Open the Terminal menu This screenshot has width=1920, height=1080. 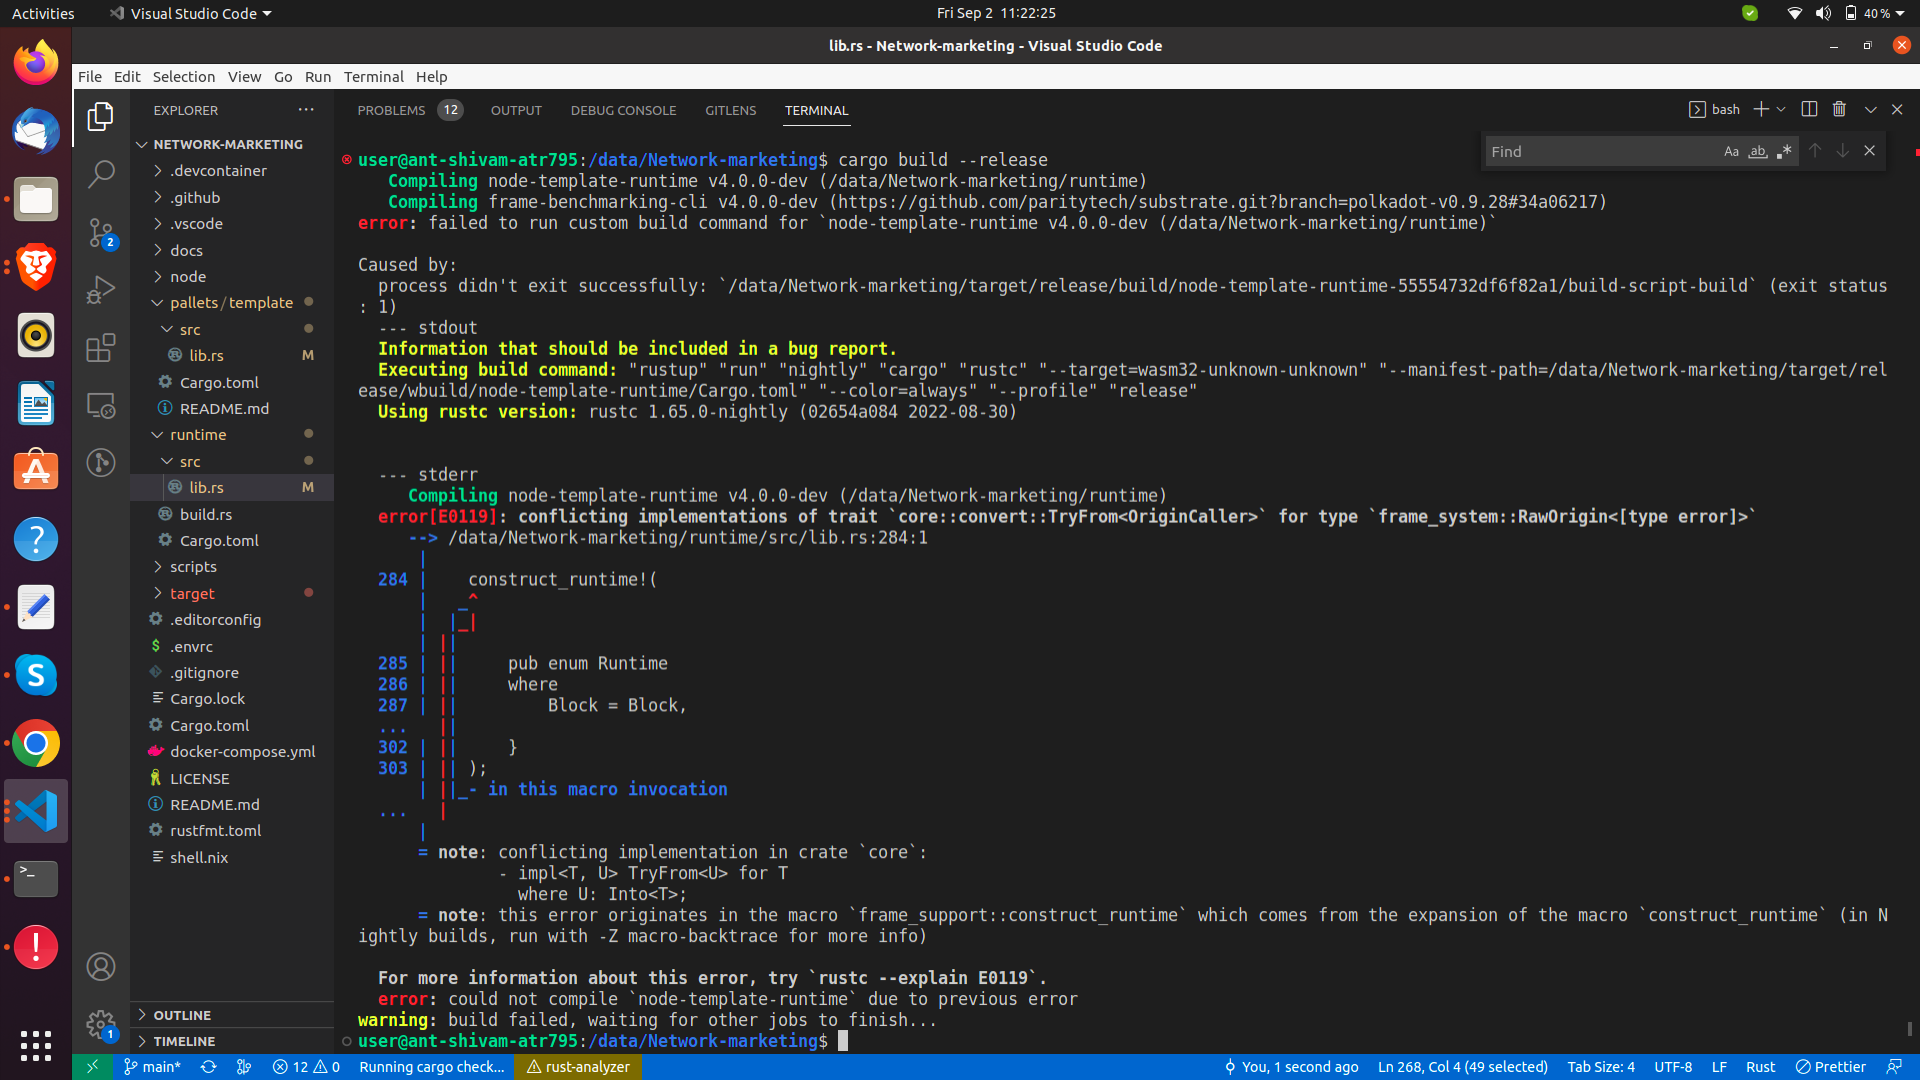[x=373, y=76]
